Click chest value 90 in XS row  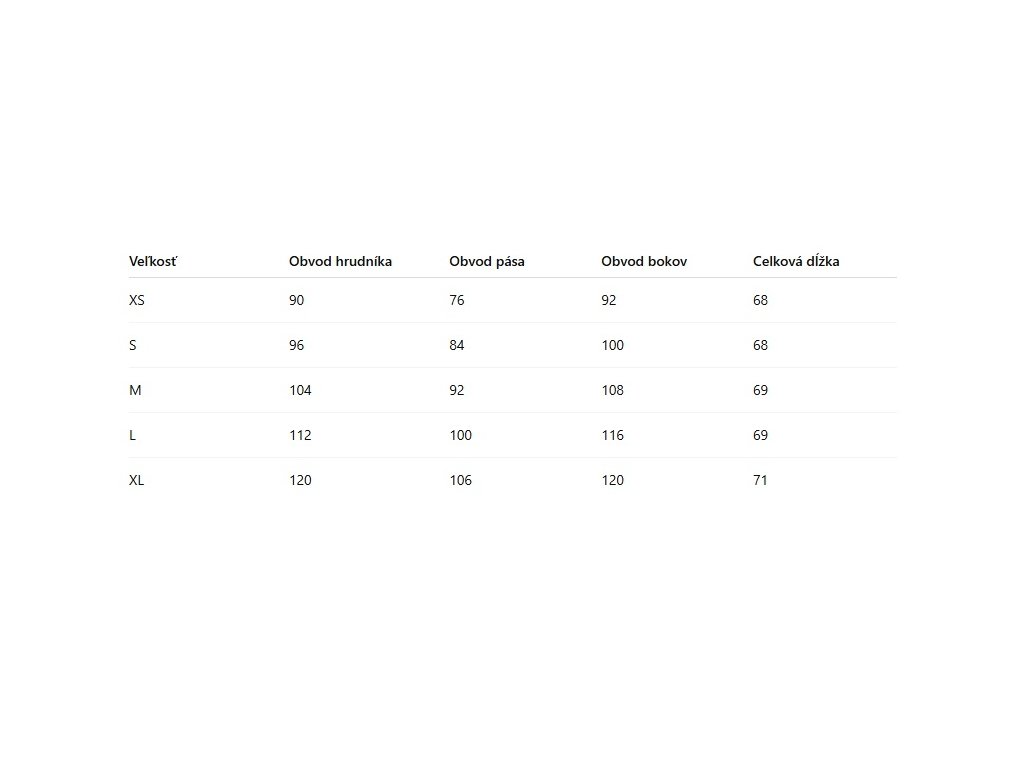(296, 300)
